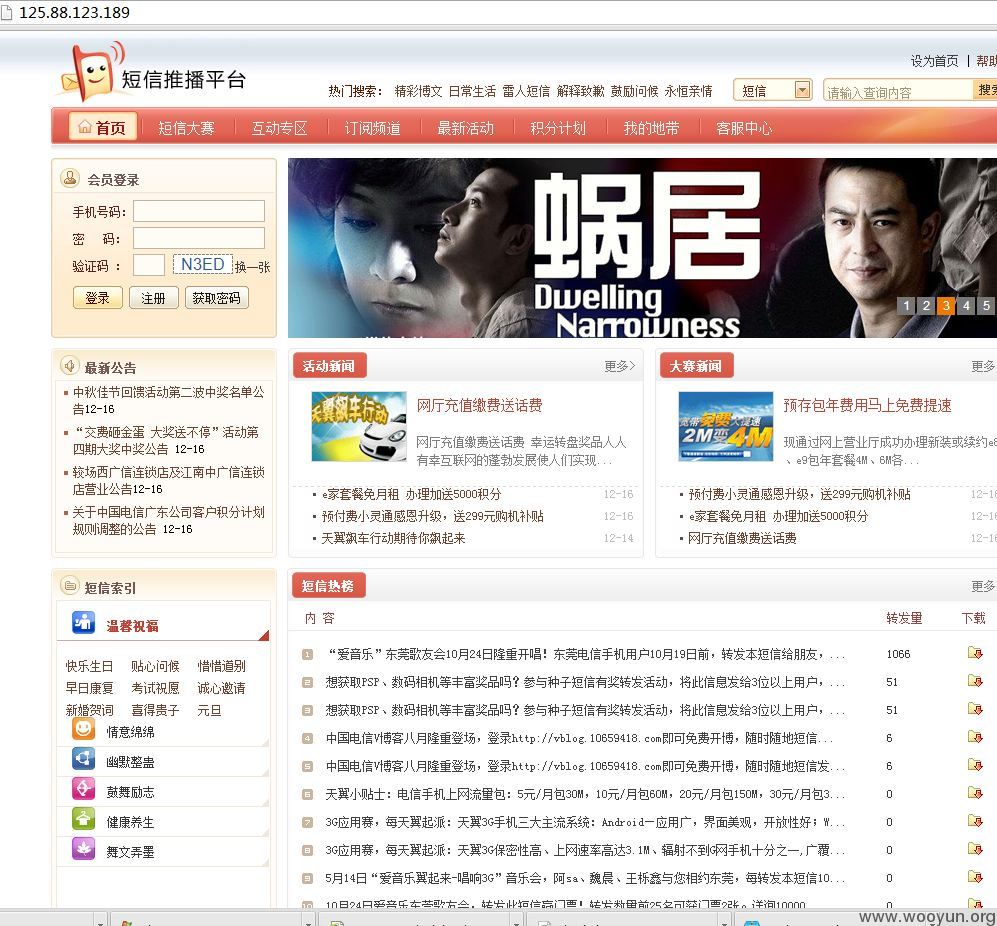This screenshot has width=997, height=926.
Task: Click the 注册 button
Action: click(153, 298)
